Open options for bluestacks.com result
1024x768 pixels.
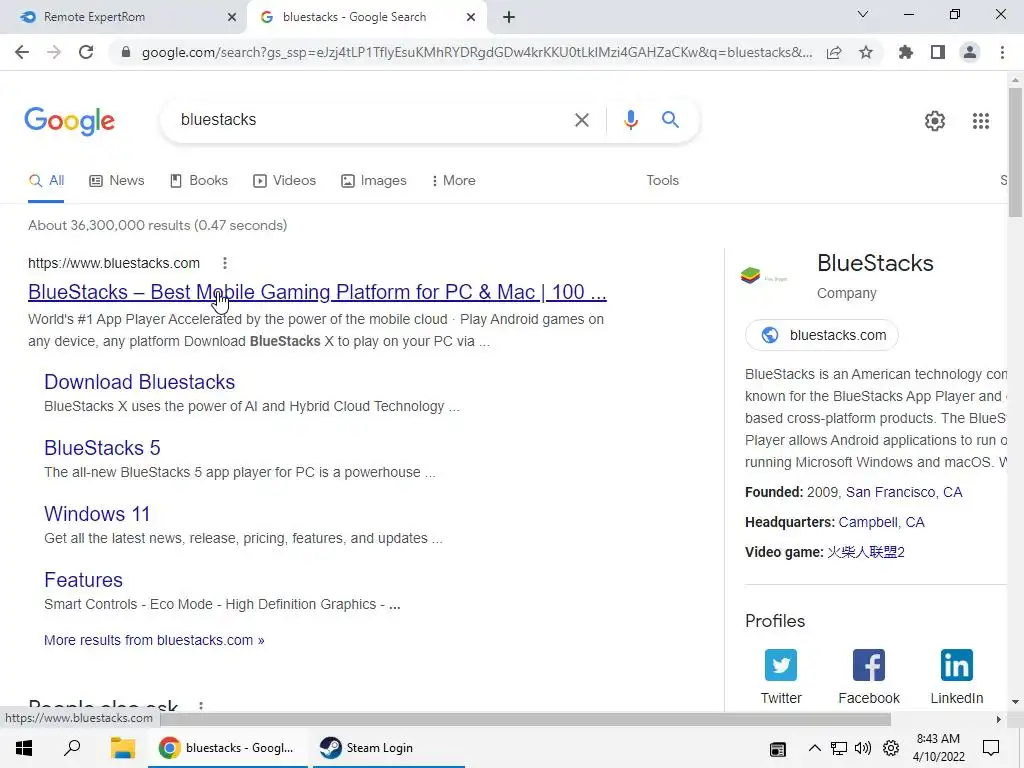pos(225,263)
